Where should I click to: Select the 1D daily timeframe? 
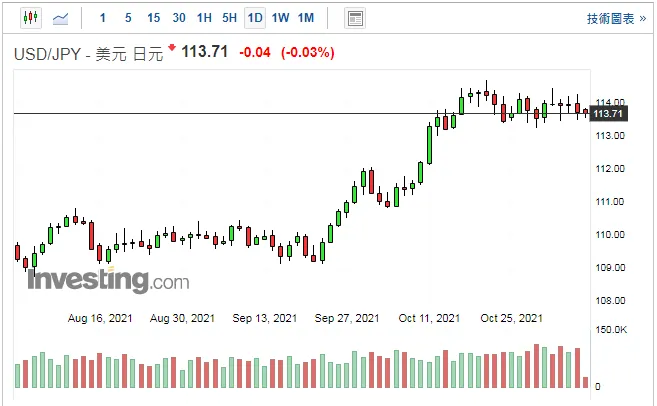point(255,18)
